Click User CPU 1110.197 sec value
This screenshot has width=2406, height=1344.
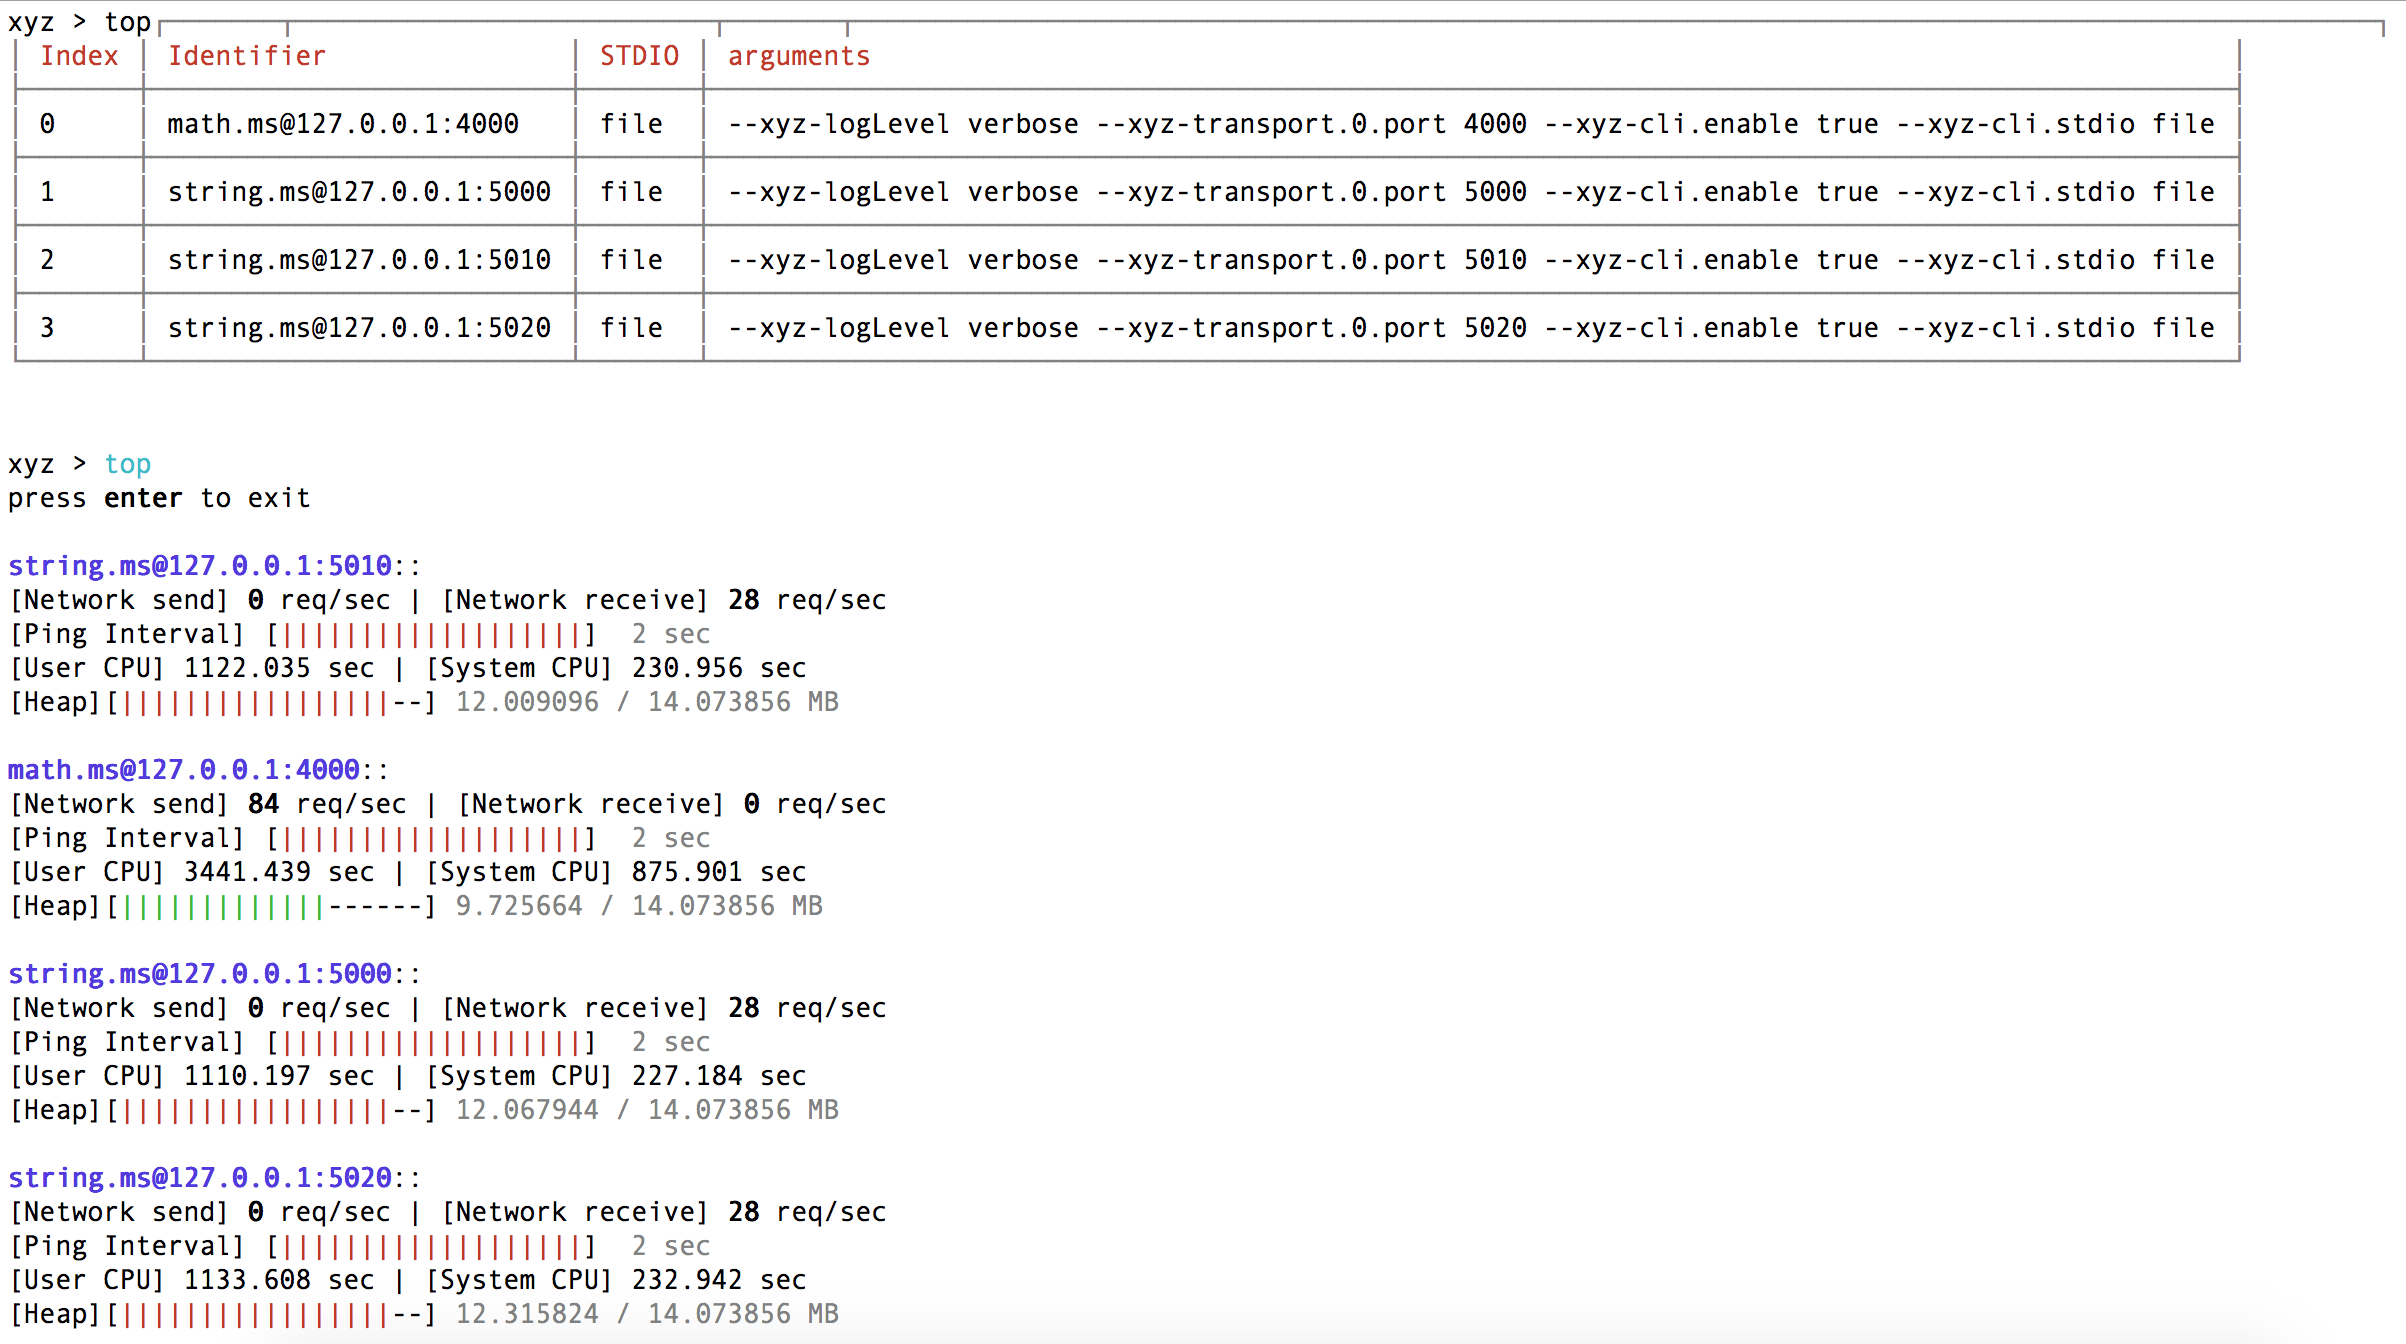coord(279,1076)
